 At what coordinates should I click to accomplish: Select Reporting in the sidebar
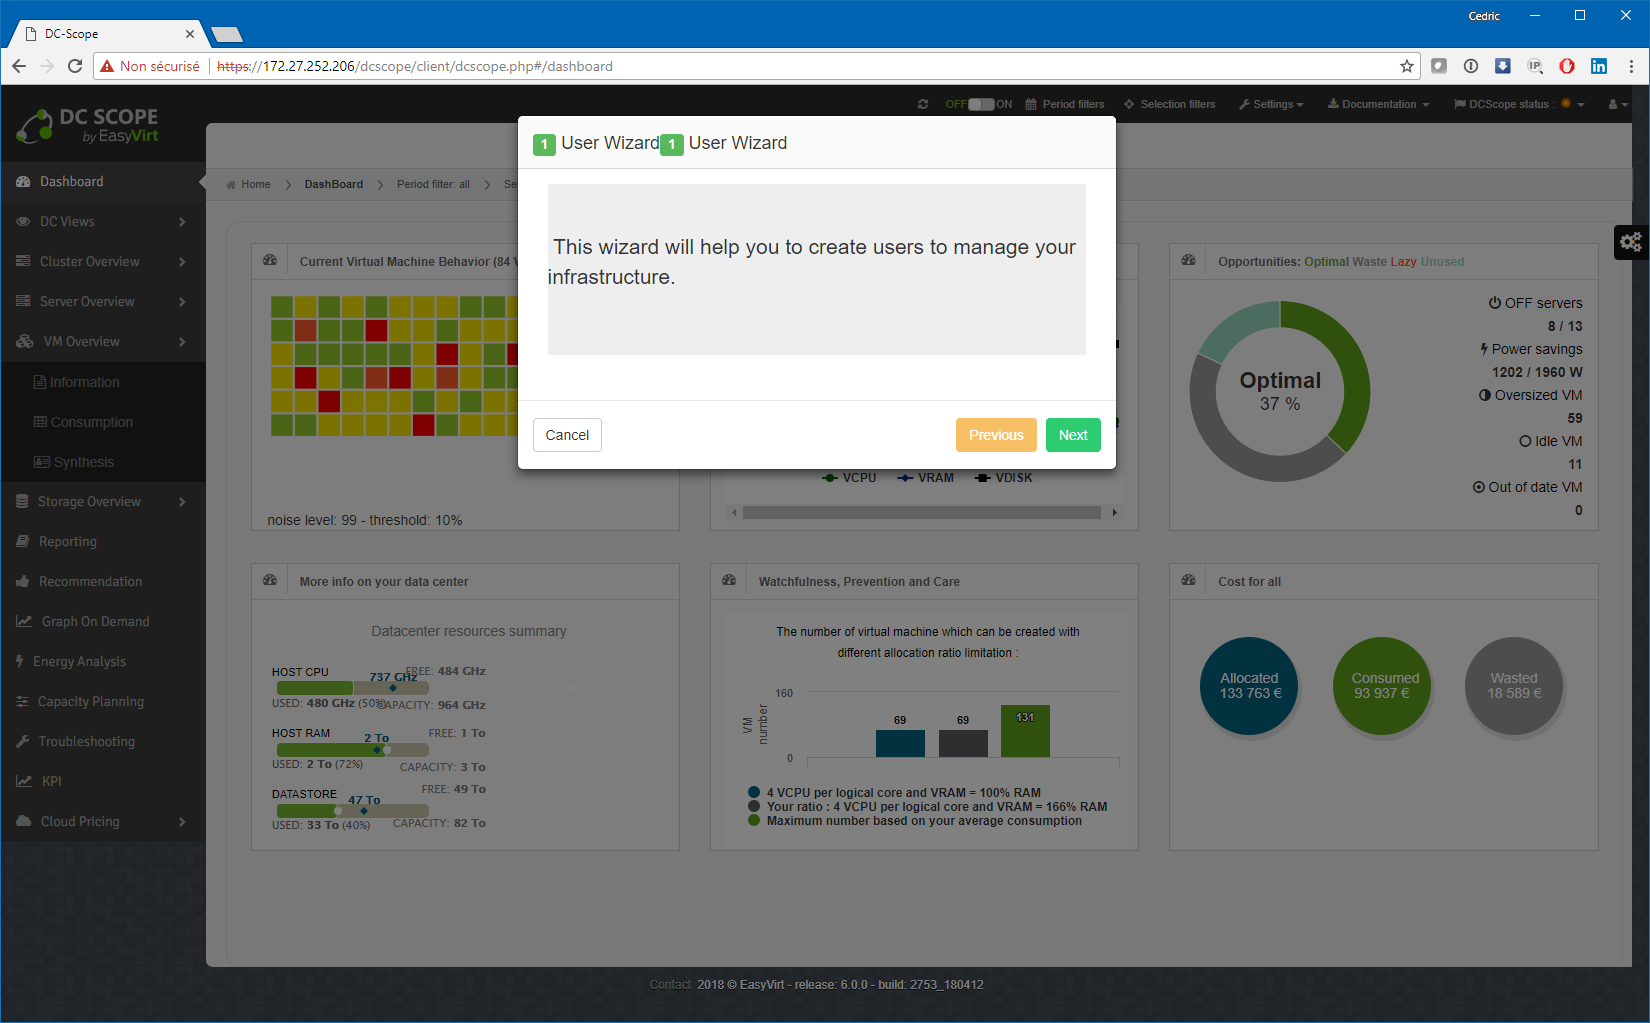68,542
